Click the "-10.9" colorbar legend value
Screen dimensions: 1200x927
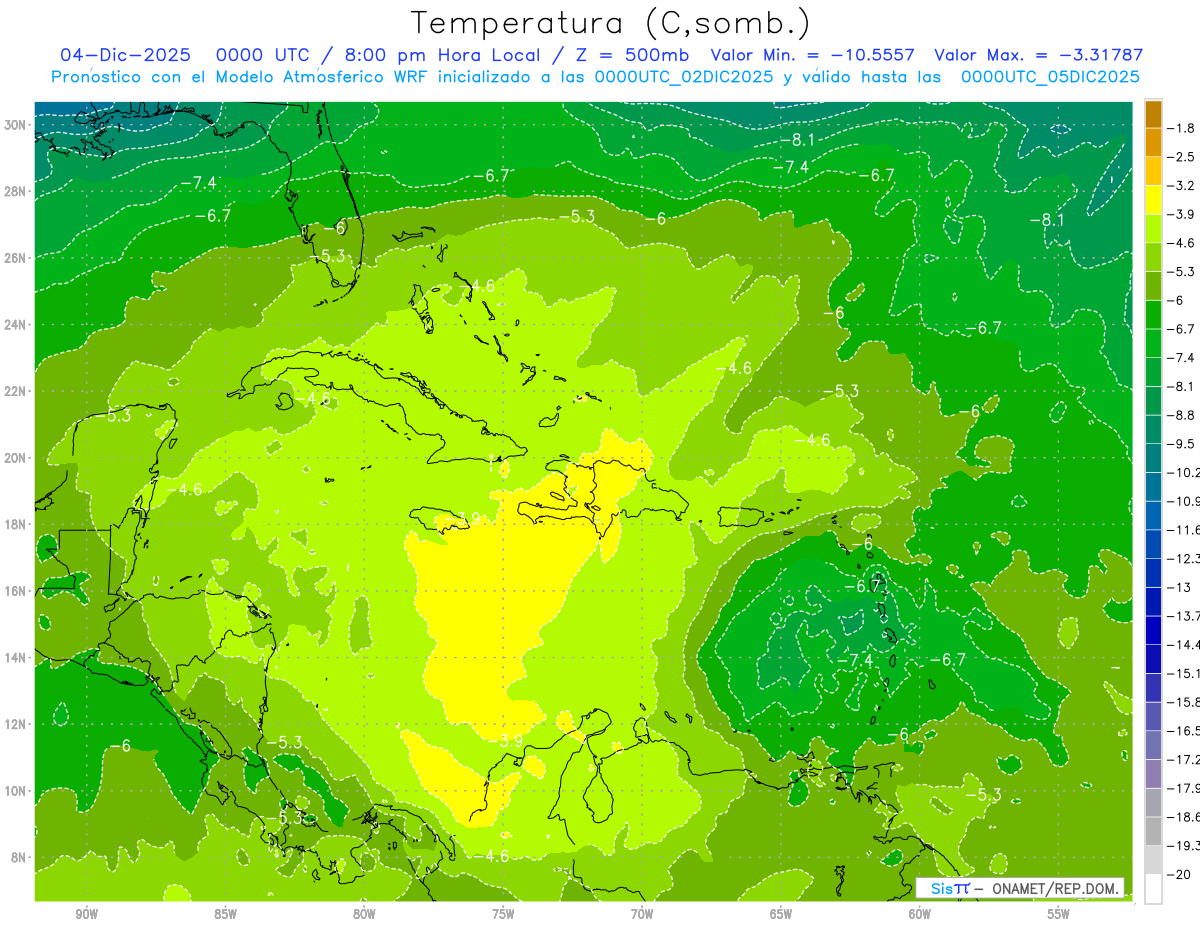click(1183, 501)
